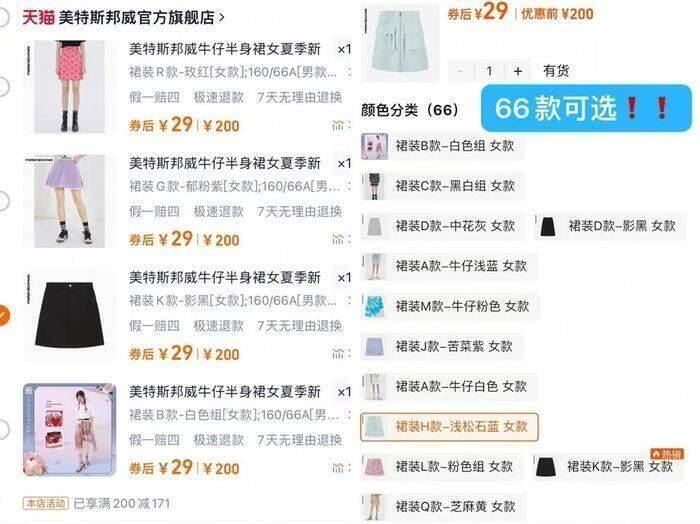Choose the hot-selling 裙装K款-影黑 女款
This screenshot has height=524, width=700.
tap(608, 466)
